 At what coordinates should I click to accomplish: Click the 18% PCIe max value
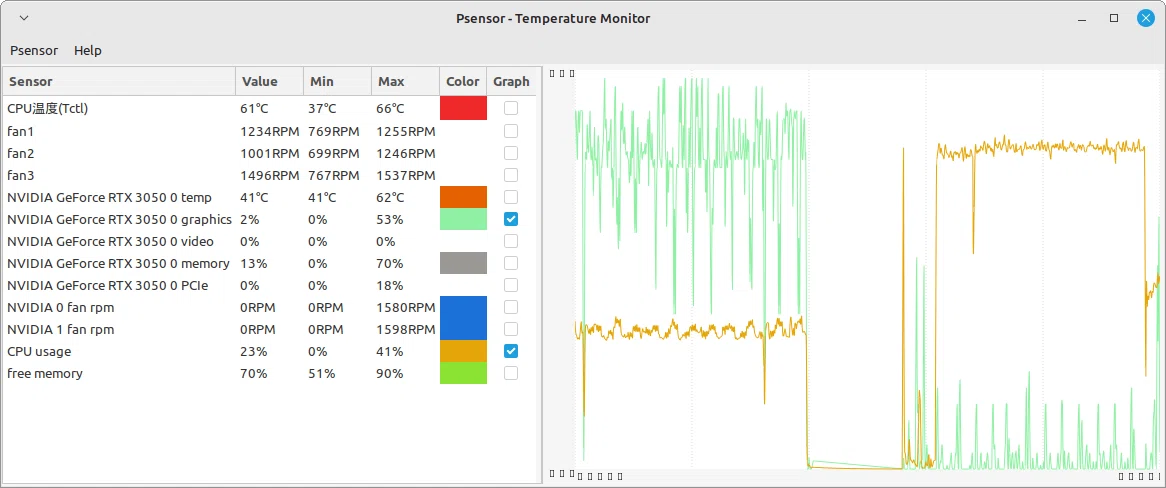390,286
